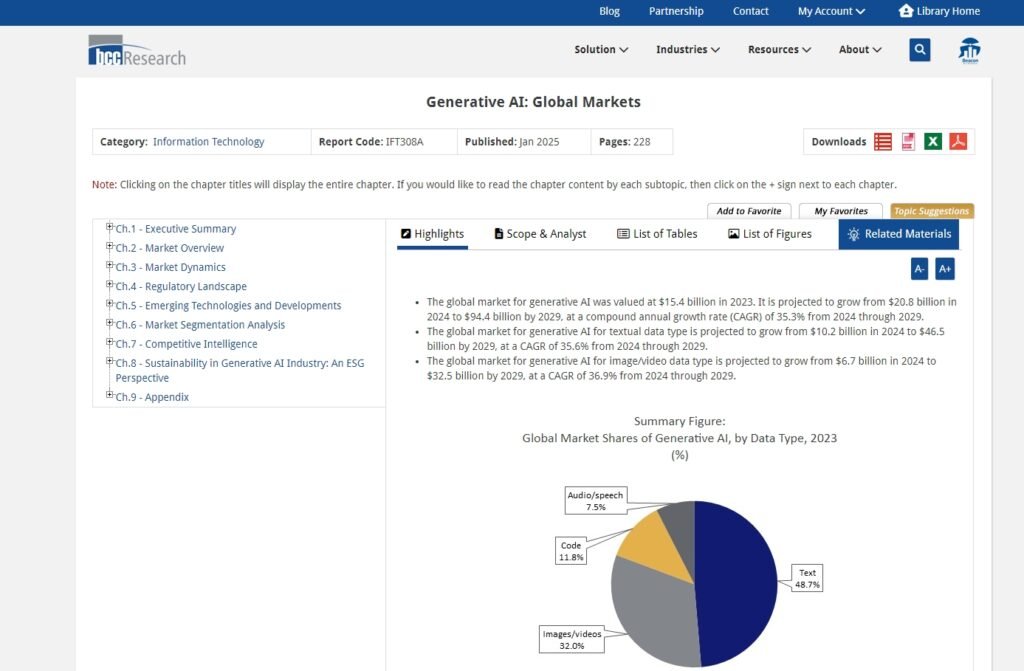Expand Ch.1 - Executive Summary plus sign
This screenshot has height=671, width=1024.
coord(110,227)
